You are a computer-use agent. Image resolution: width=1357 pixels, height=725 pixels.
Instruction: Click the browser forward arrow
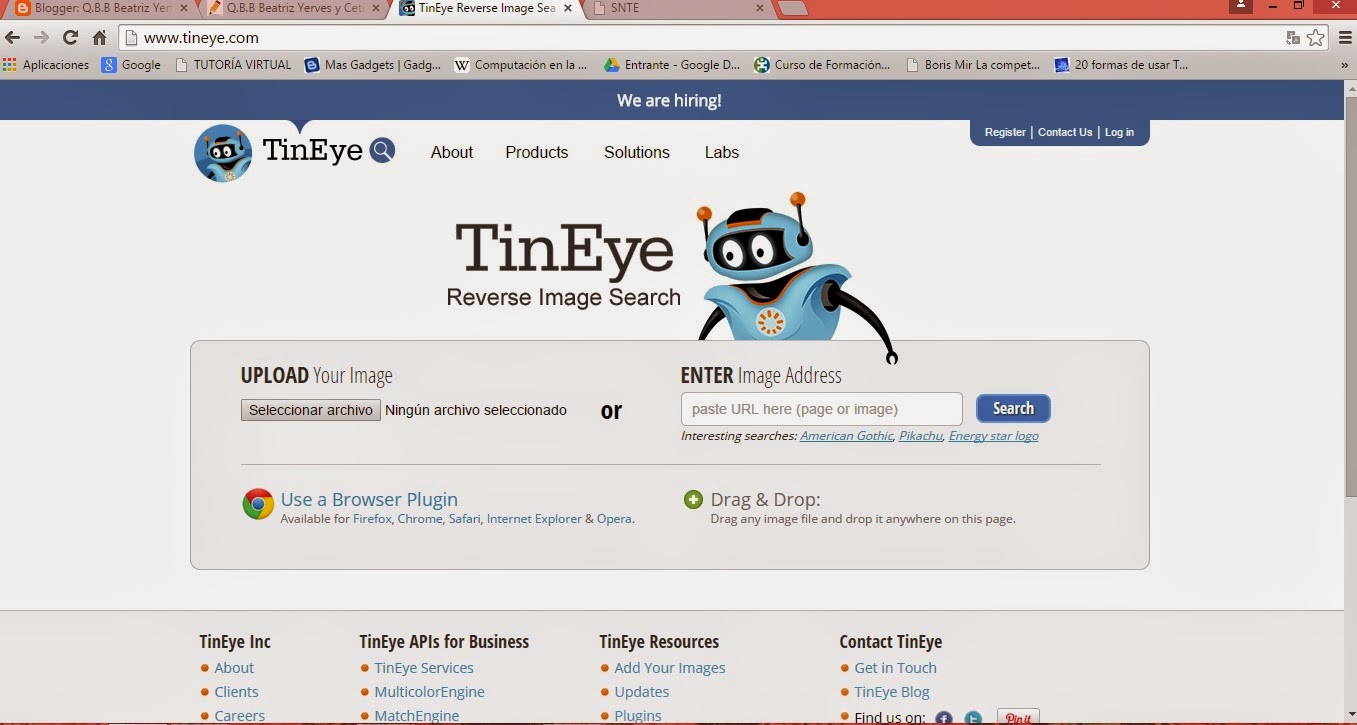pyautogui.click(x=41, y=38)
